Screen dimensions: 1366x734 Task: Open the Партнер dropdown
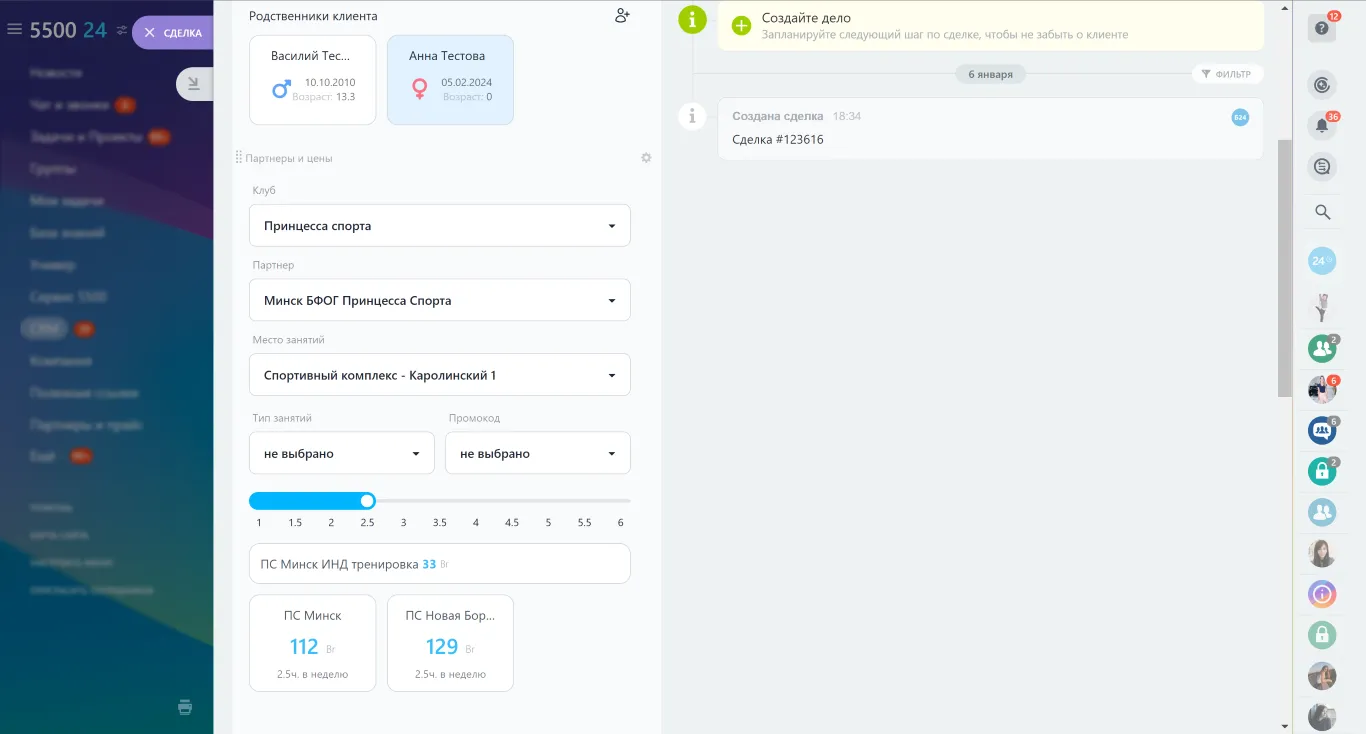[439, 300]
